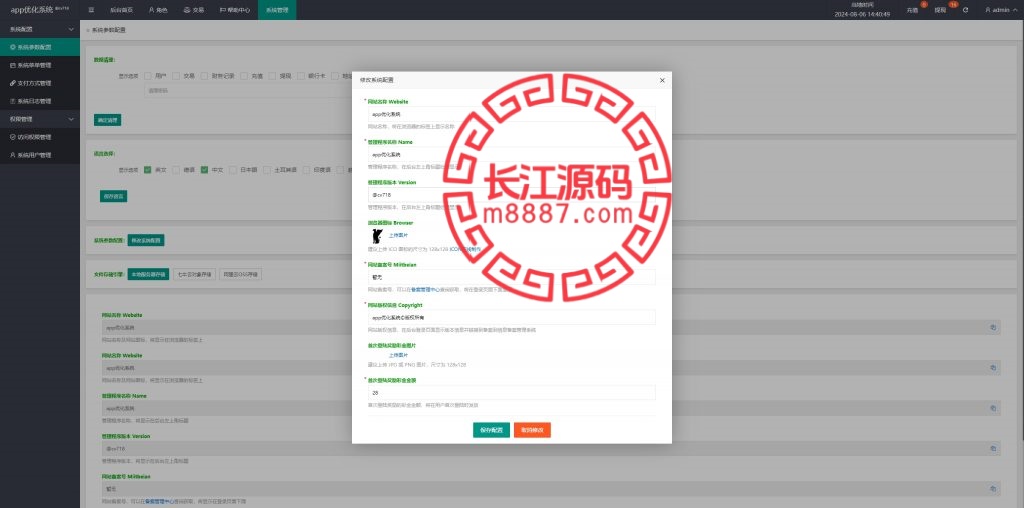Copy second 网站名称 Website value in background
Viewport: 1024px width, 508px height.
pos(993,368)
